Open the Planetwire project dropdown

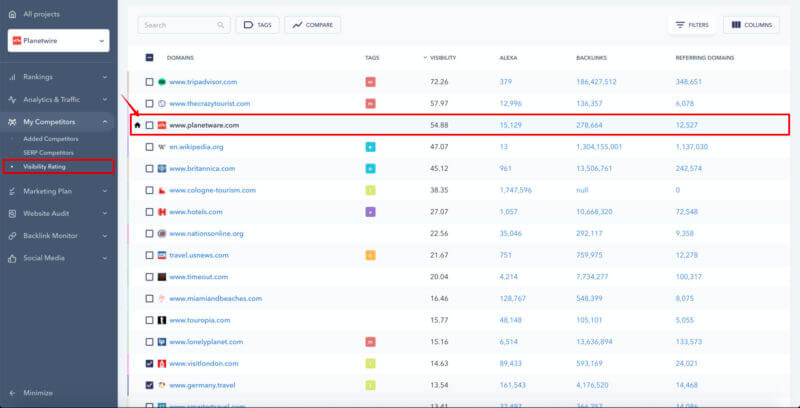[x=58, y=41]
